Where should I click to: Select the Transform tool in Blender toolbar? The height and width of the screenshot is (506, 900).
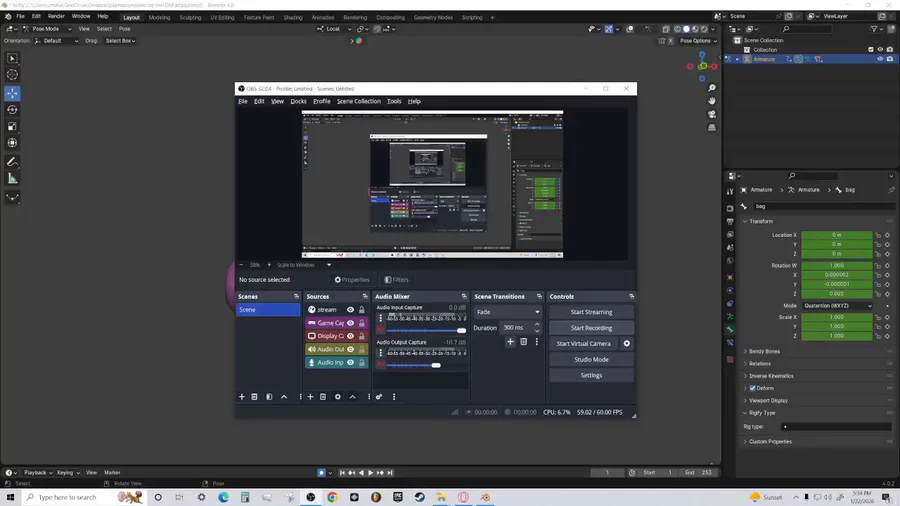(x=12, y=143)
